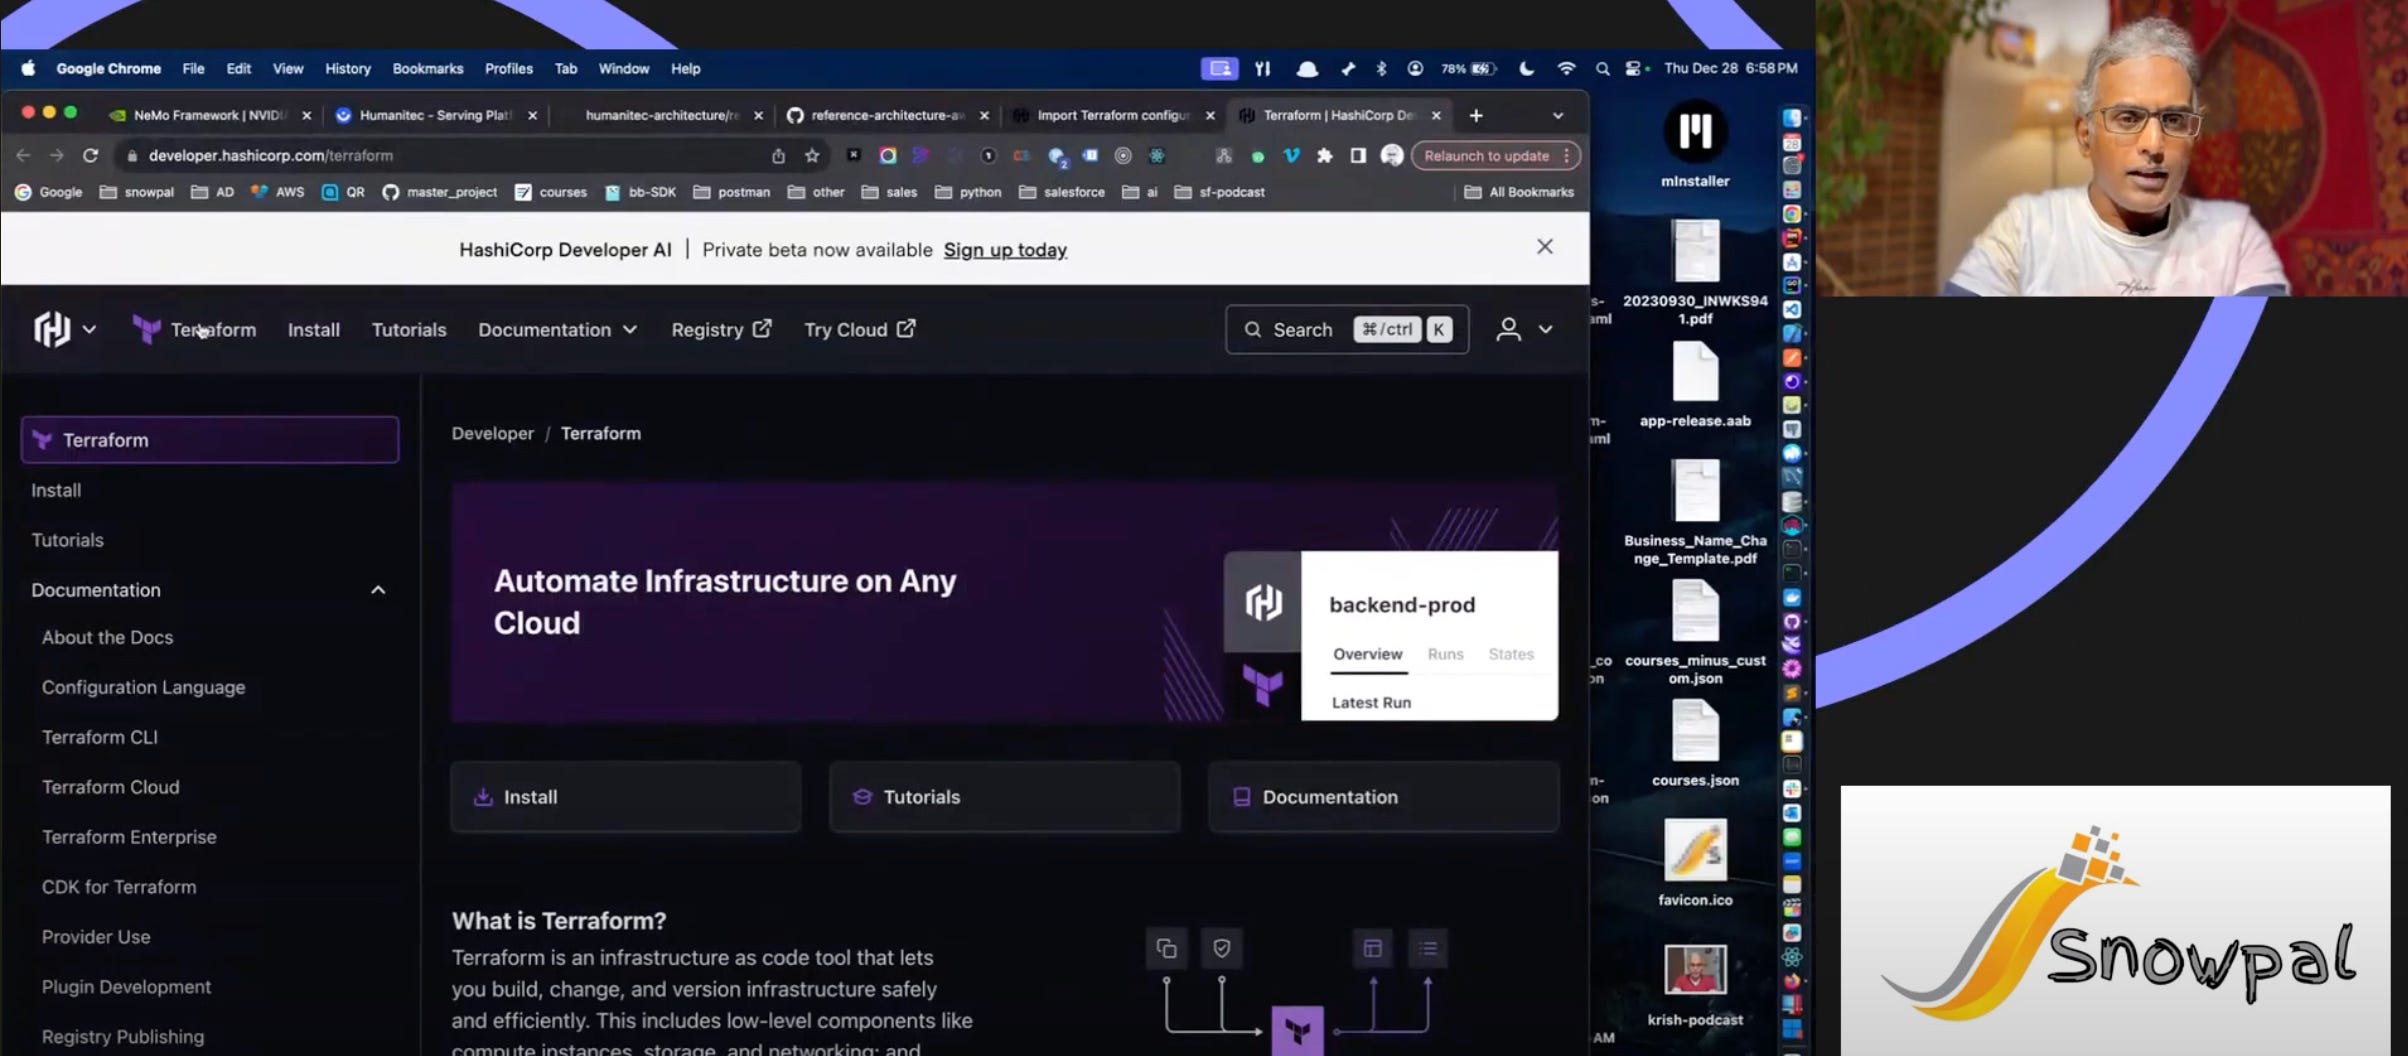Open About the Docs in the sidebar
Image resolution: width=2408 pixels, height=1056 pixels.
coord(107,638)
